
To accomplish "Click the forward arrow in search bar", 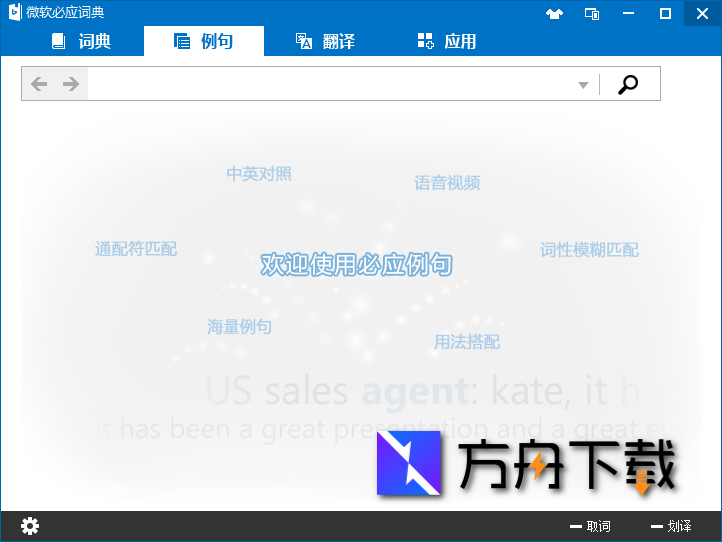I will tap(71, 84).
